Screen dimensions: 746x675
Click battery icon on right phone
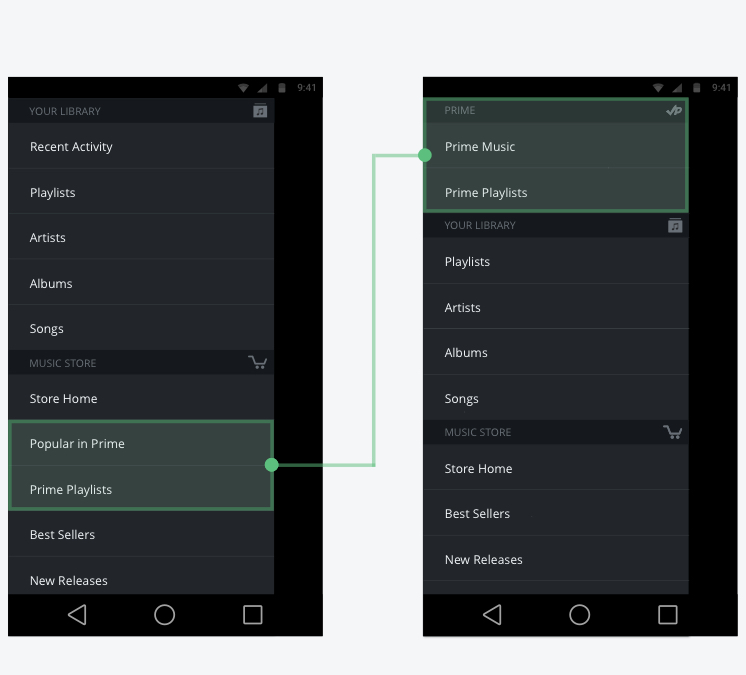pyautogui.click(x=697, y=88)
